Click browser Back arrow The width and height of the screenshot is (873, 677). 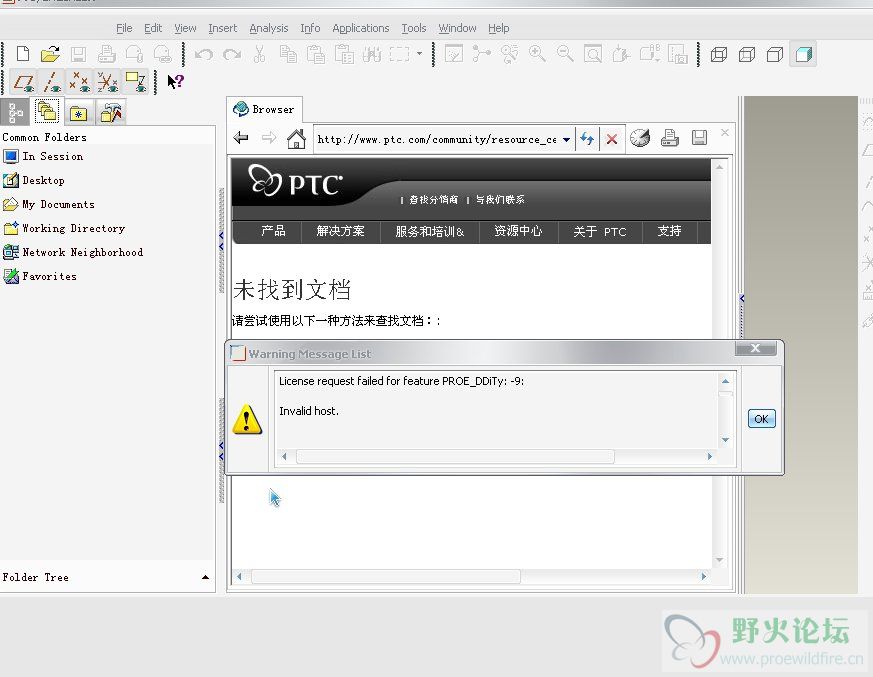click(x=241, y=138)
